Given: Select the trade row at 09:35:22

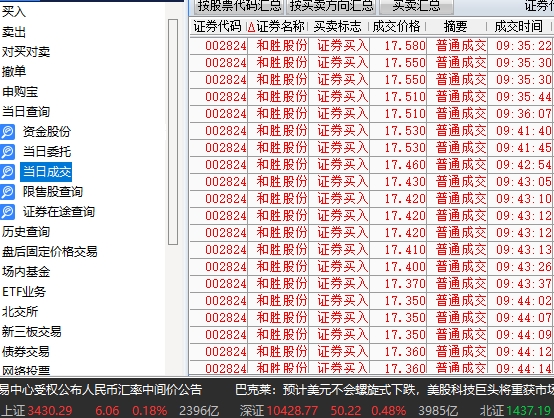Looking at the screenshot, I should click(372, 46).
